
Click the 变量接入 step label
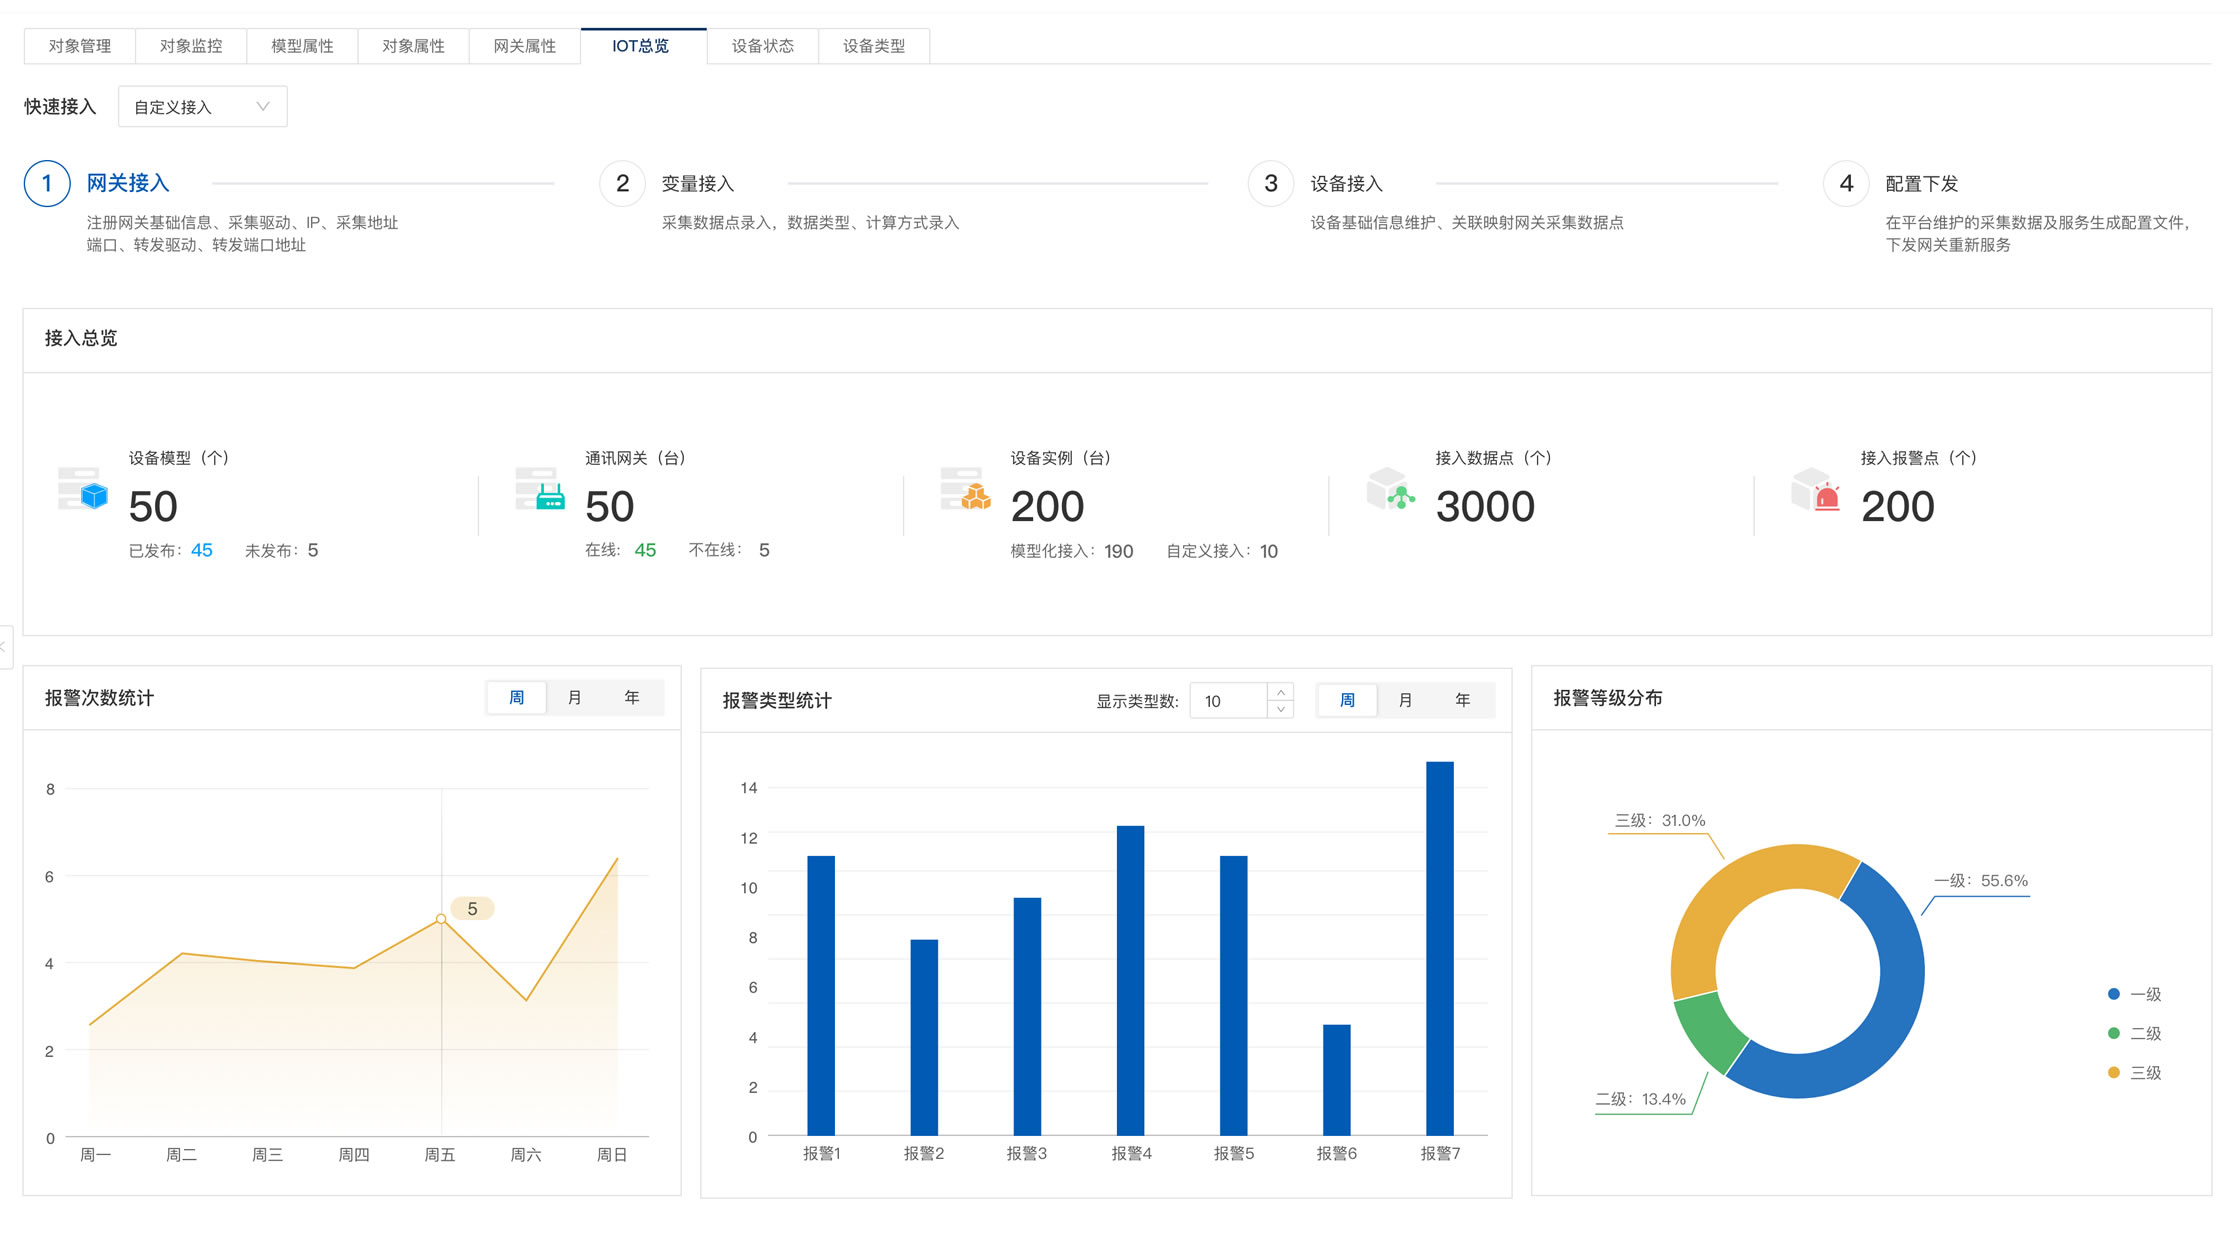click(x=697, y=184)
